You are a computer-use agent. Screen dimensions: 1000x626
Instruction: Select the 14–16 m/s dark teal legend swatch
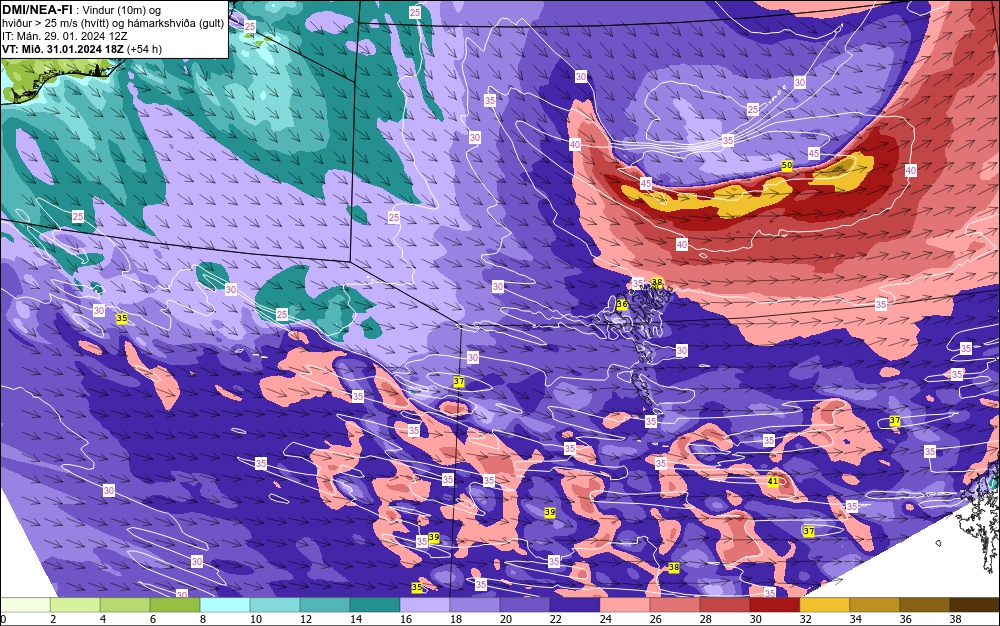(x=375, y=605)
